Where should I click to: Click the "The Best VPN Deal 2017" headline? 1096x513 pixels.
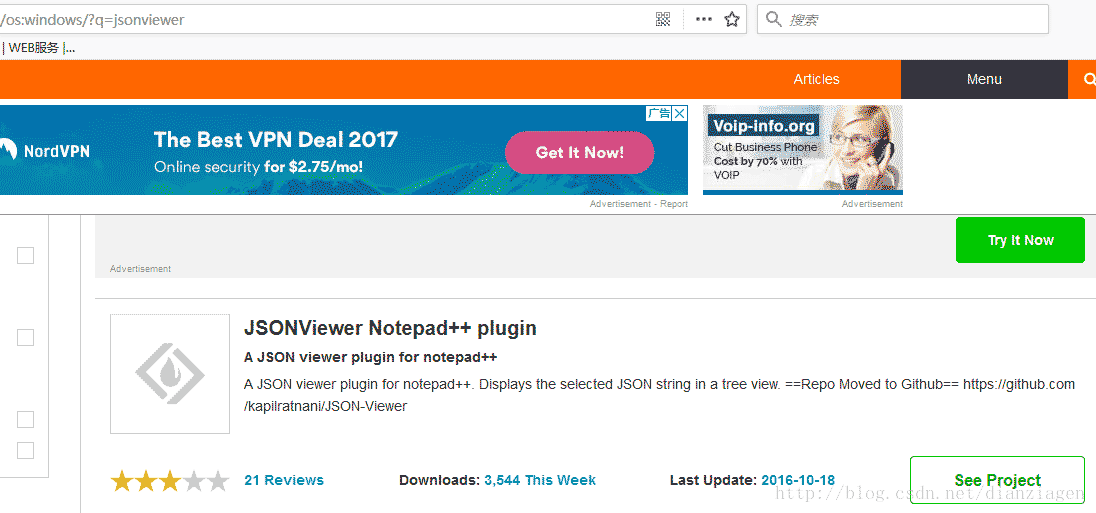point(275,140)
